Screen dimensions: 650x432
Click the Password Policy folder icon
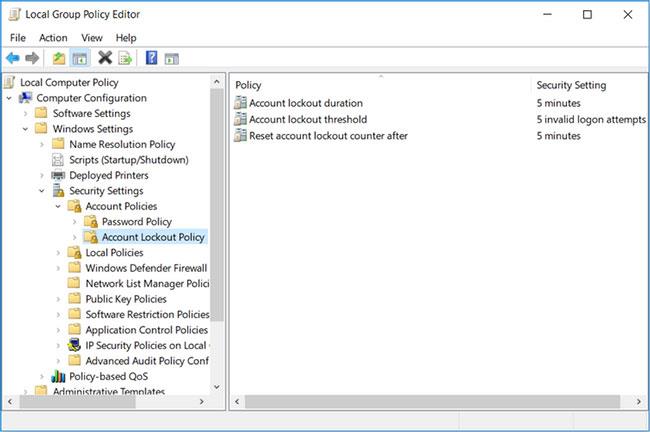(91, 222)
